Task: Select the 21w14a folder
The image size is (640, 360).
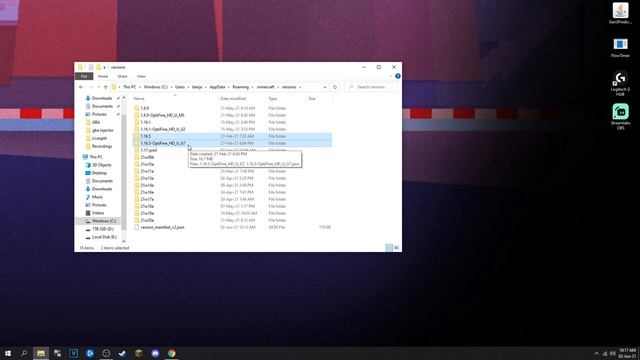Action: (x=147, y=185)
